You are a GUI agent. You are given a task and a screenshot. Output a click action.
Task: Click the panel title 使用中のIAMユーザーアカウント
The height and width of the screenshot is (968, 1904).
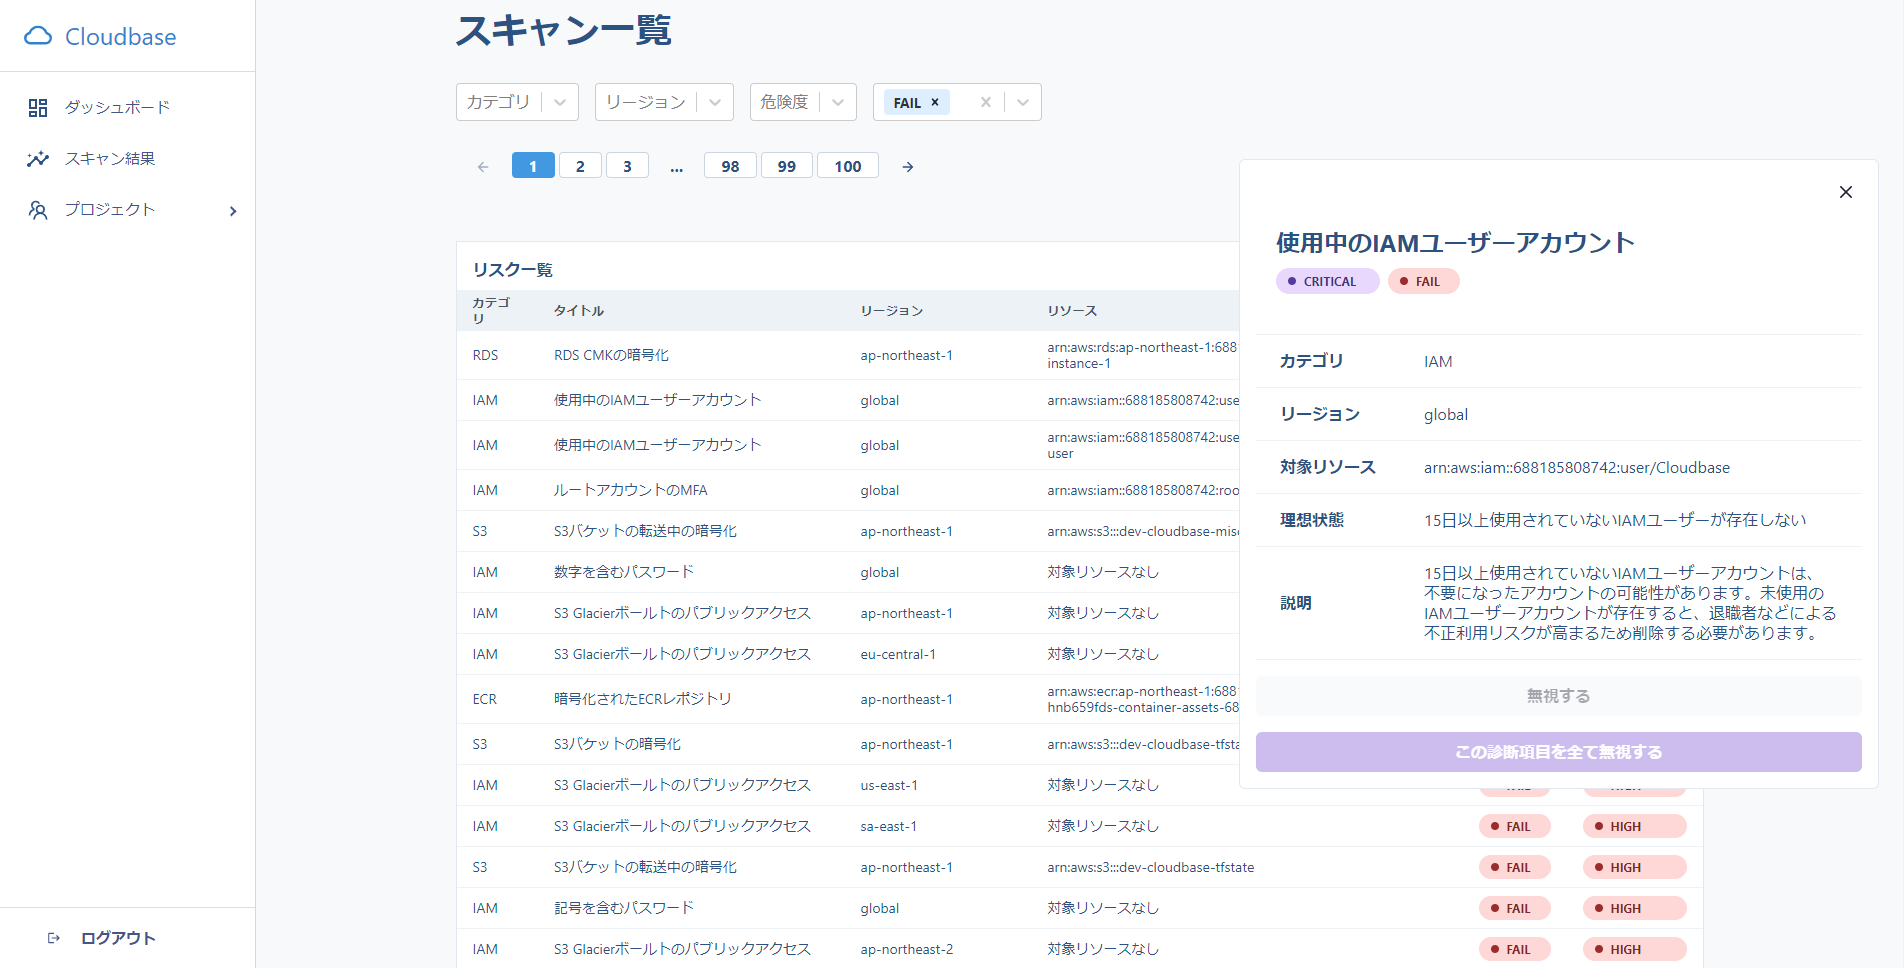point(1455,243)
